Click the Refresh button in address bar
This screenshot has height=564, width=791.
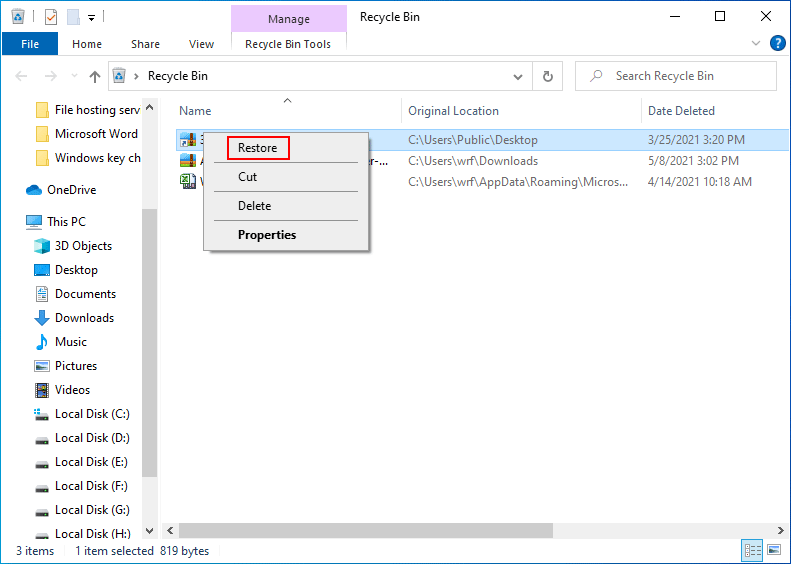[x=547, y=76]
